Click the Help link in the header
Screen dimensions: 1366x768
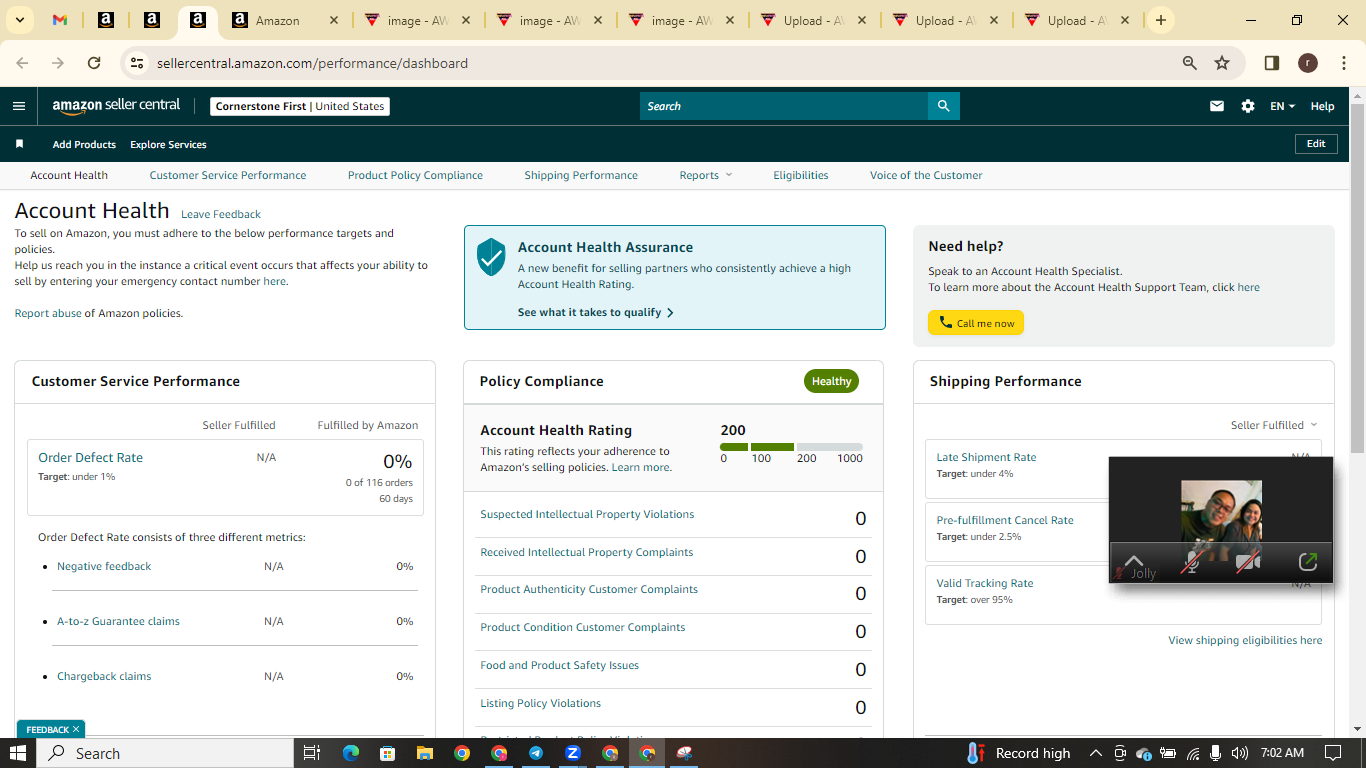click(x=1322, y=106)
